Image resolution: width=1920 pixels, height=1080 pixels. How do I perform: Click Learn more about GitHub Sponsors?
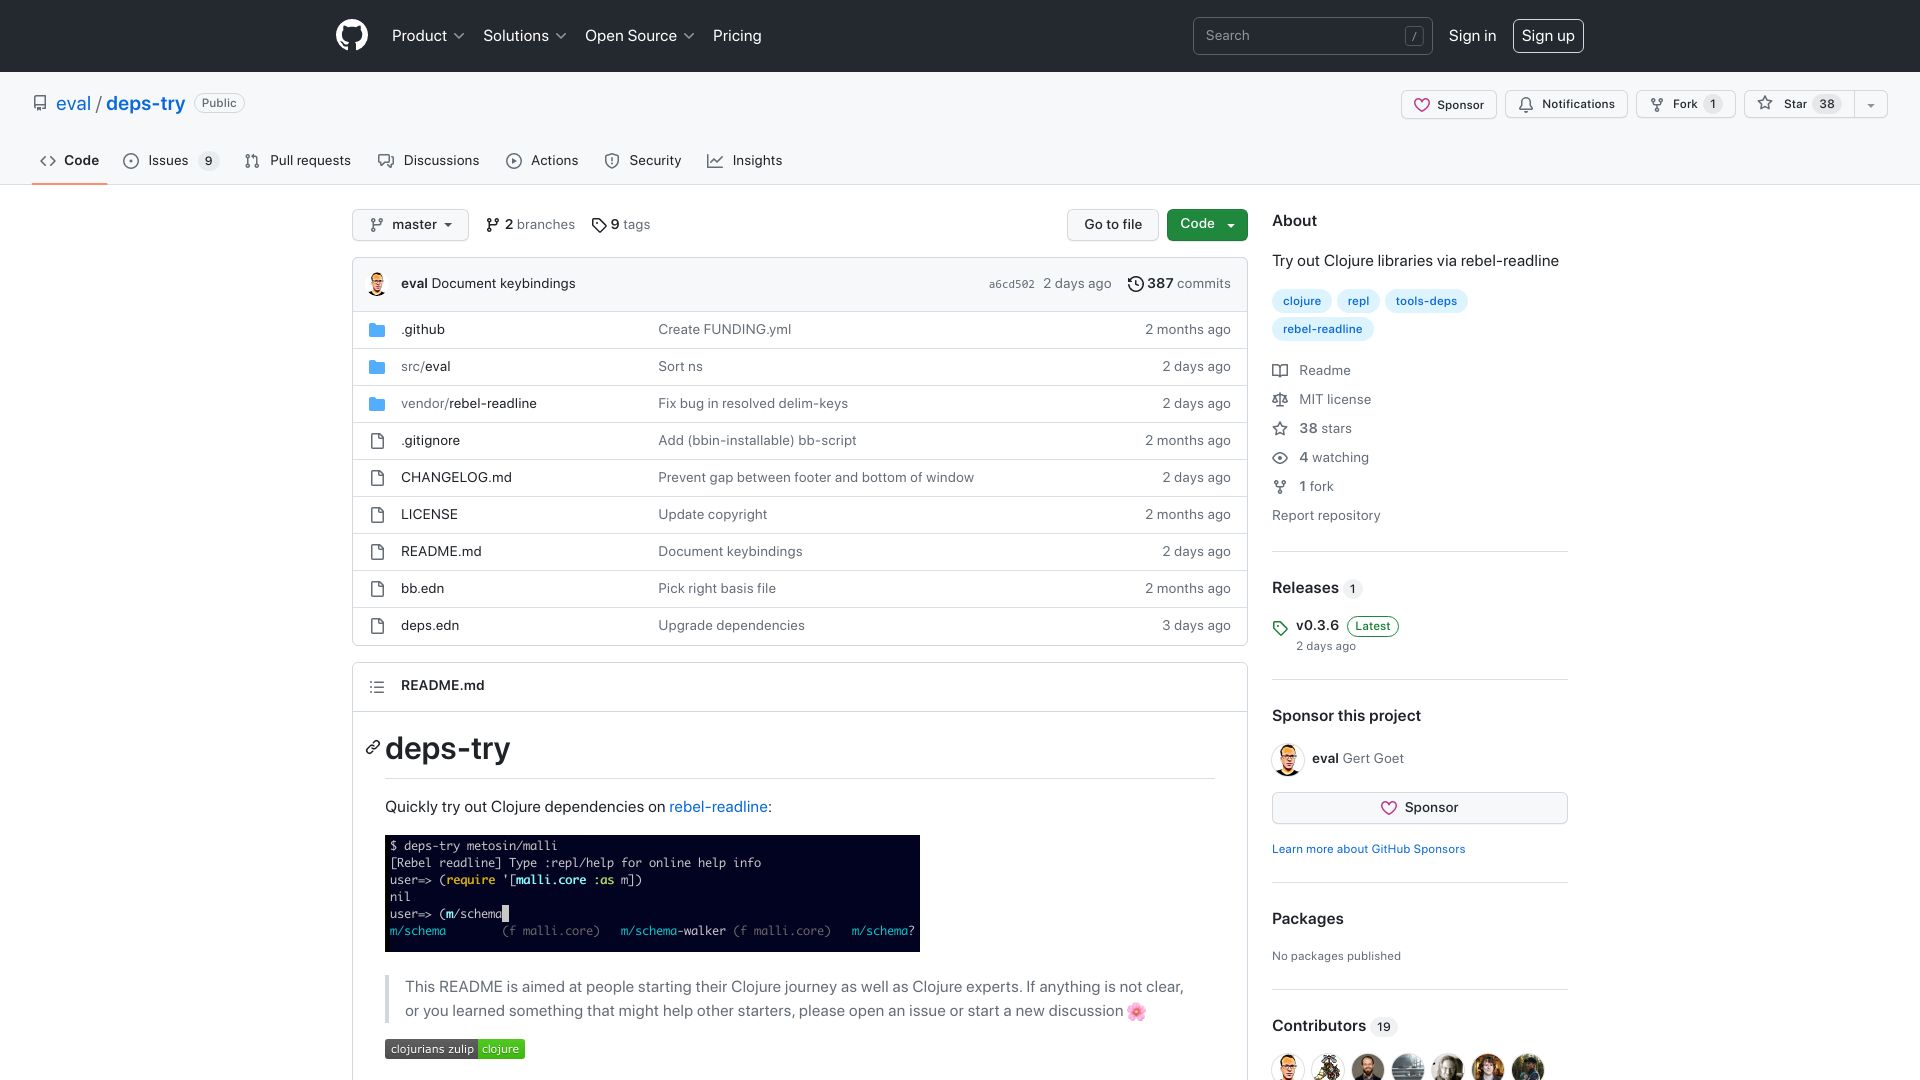[x=1368, y=849]
